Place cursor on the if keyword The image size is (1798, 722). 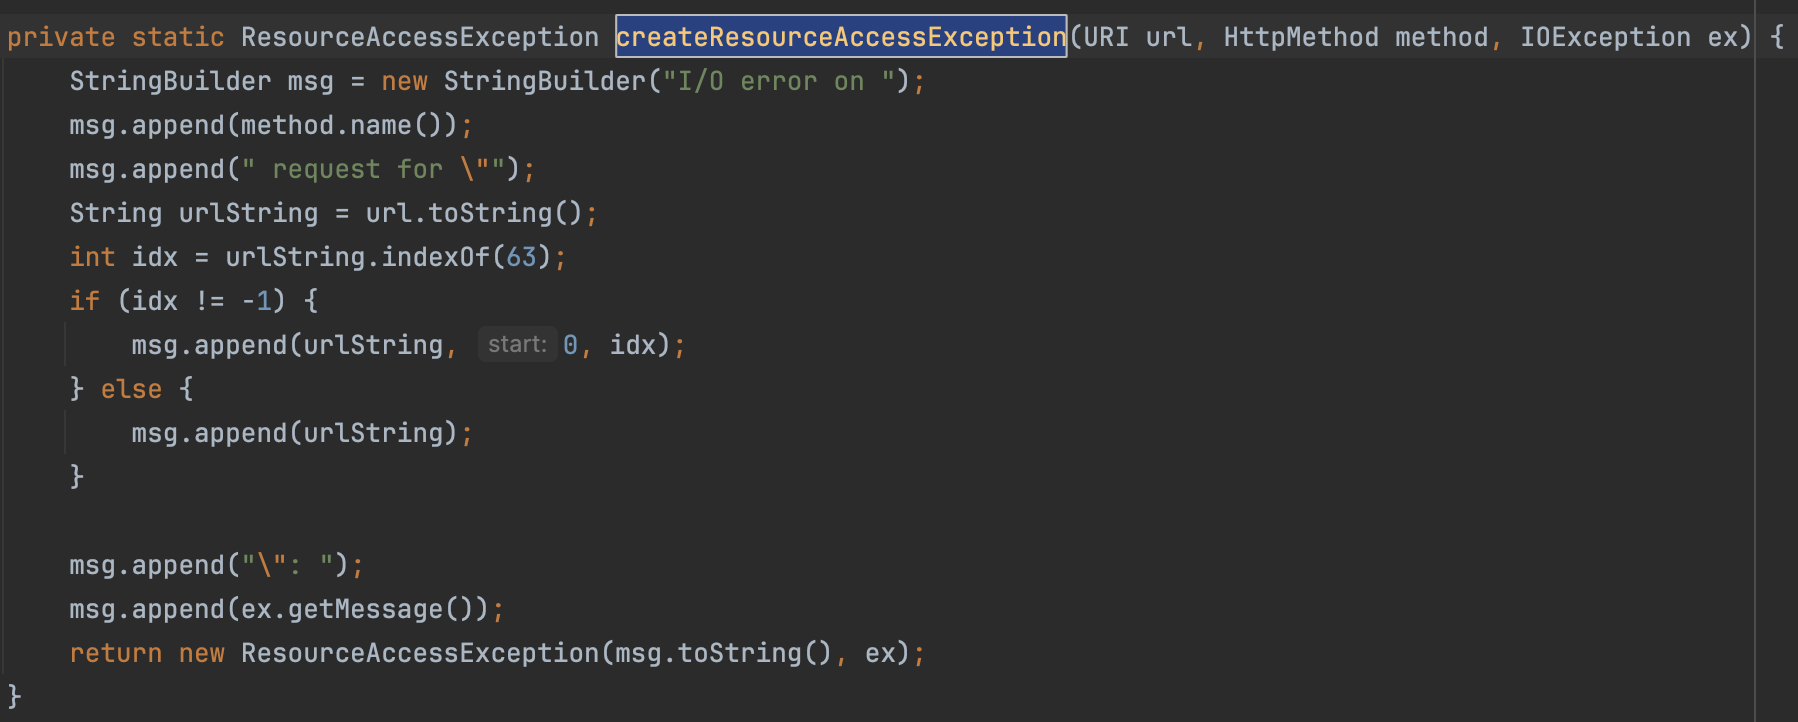pyautogui.click(x=84, y=301)
